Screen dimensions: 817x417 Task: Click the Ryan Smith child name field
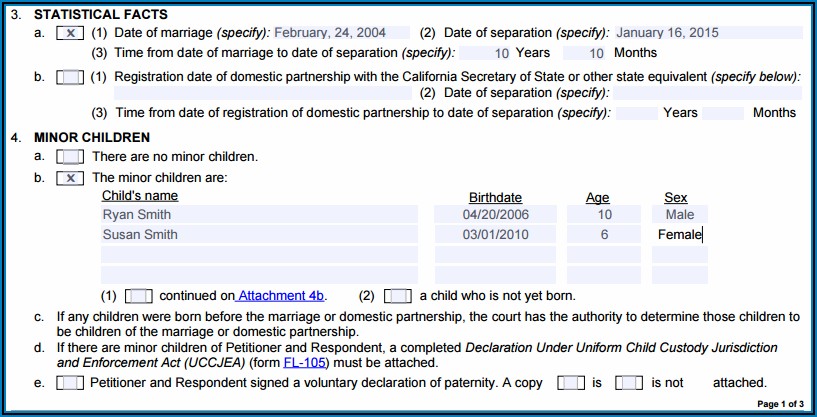[x=259, y=214]
